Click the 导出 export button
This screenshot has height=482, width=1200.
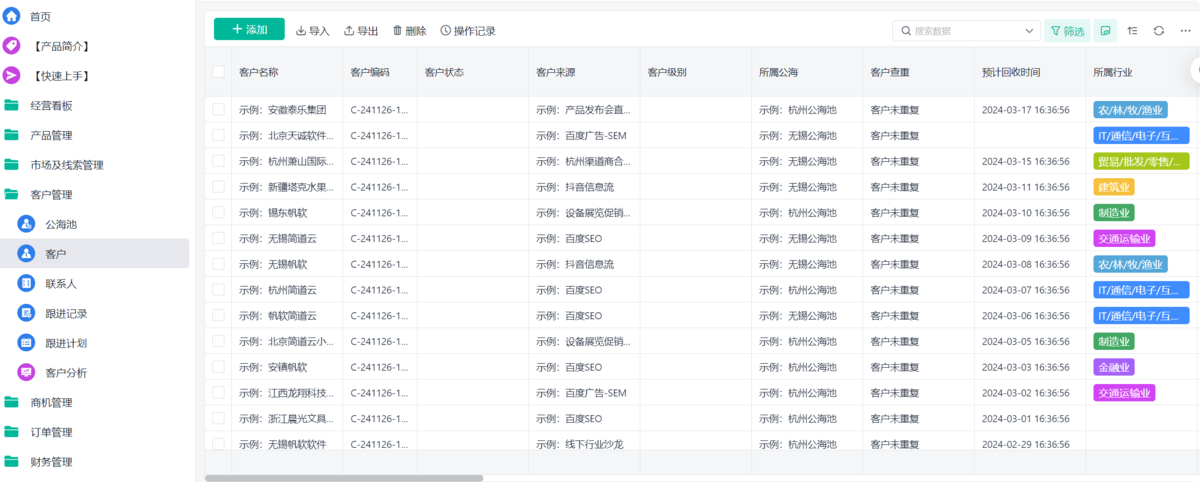tap(361, 31)
